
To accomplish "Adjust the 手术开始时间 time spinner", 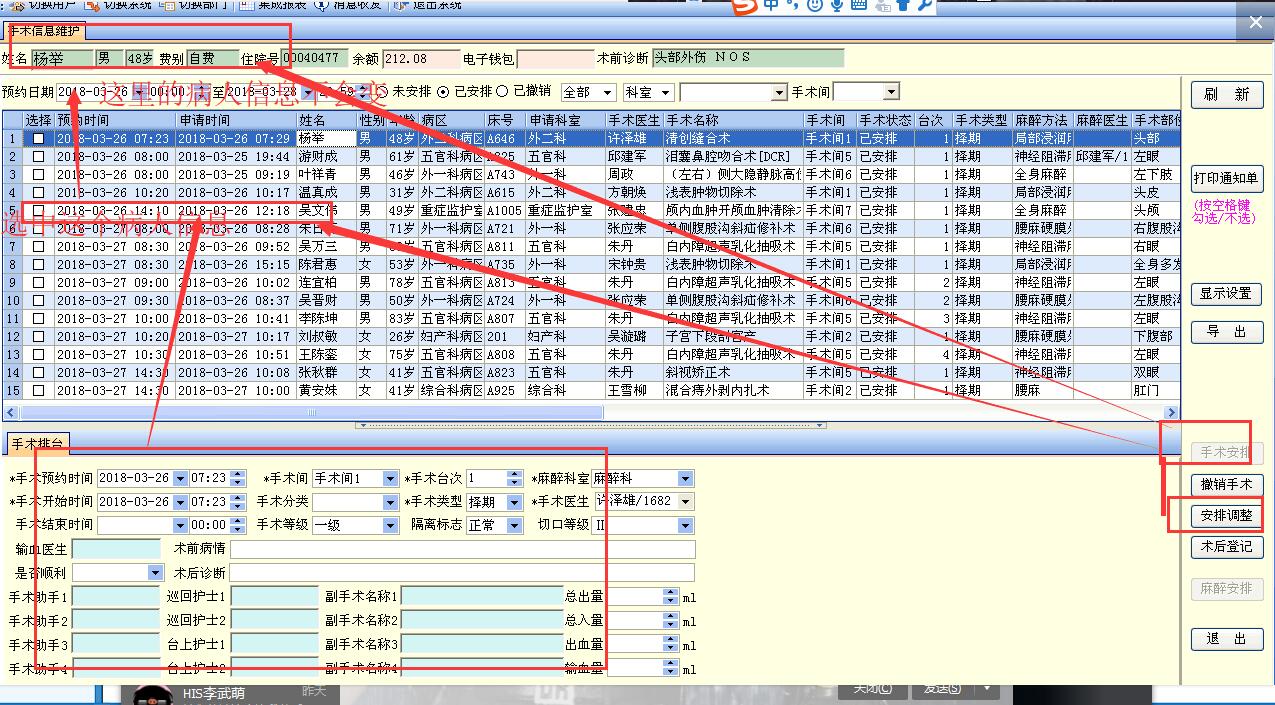I will pos(237,501).
